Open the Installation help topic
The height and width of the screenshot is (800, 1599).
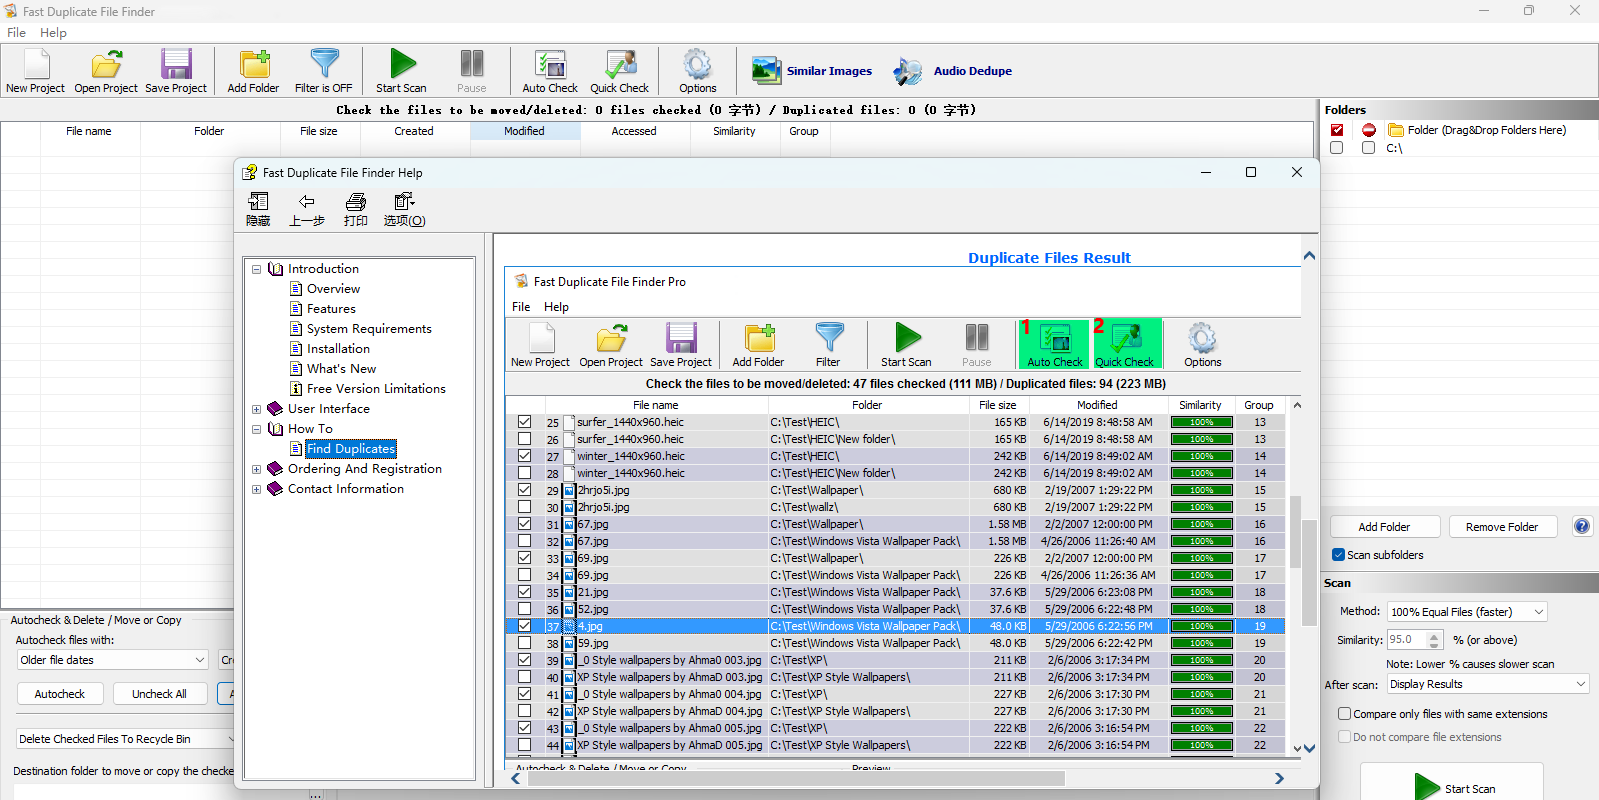pos(338,349)
